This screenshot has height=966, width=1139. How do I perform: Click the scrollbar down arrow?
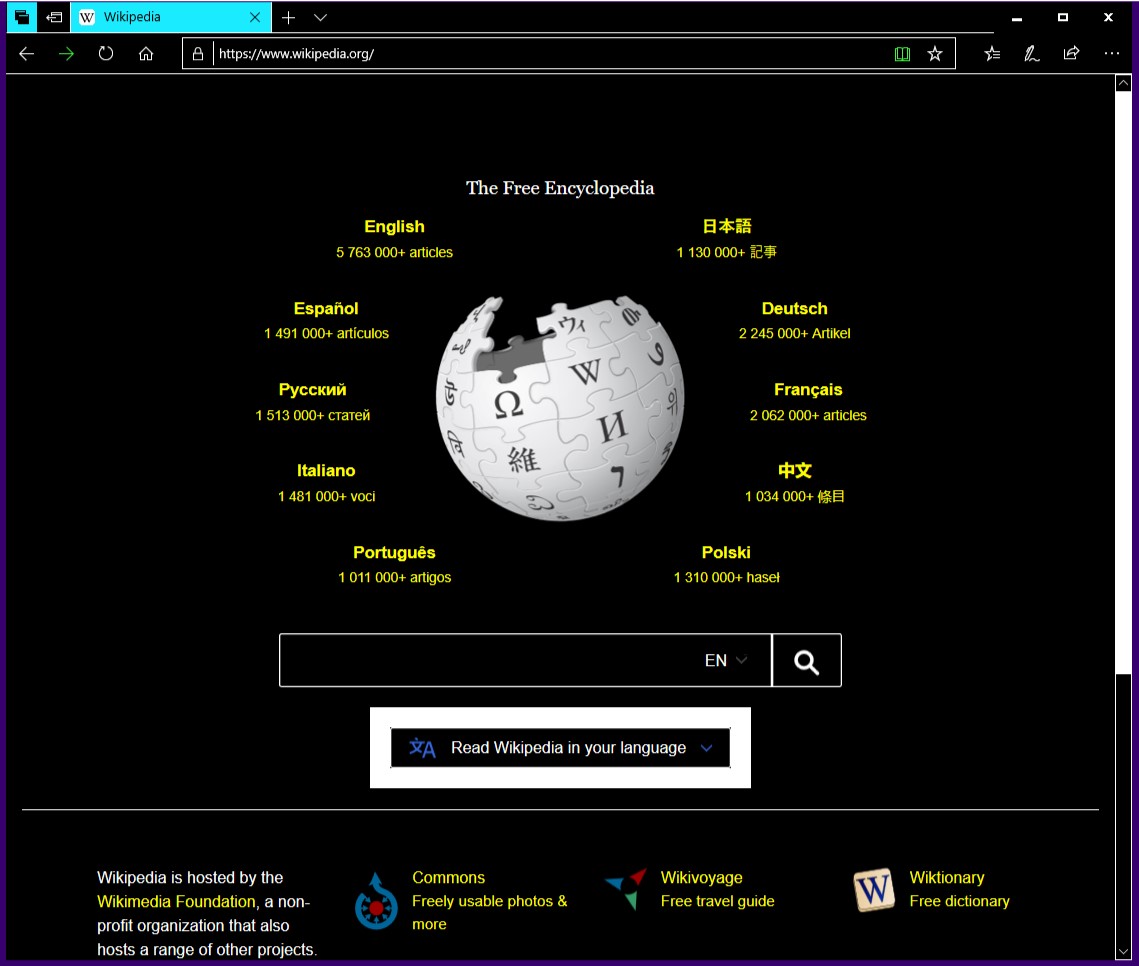pos(1122,949)
